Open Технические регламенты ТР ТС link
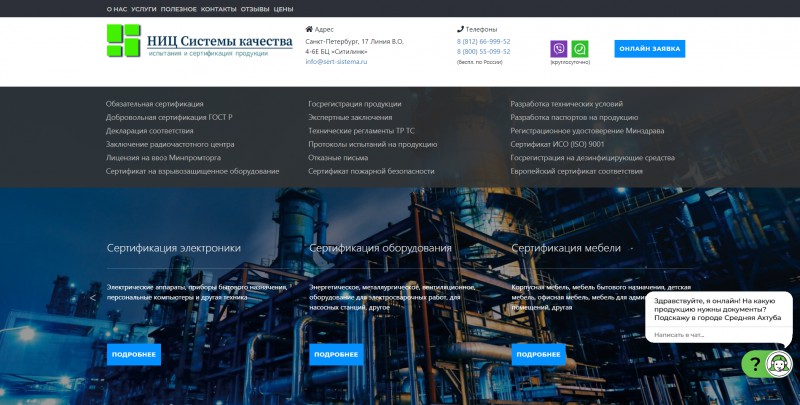Screen dimensions: 800x405 [x=361, y=131]
